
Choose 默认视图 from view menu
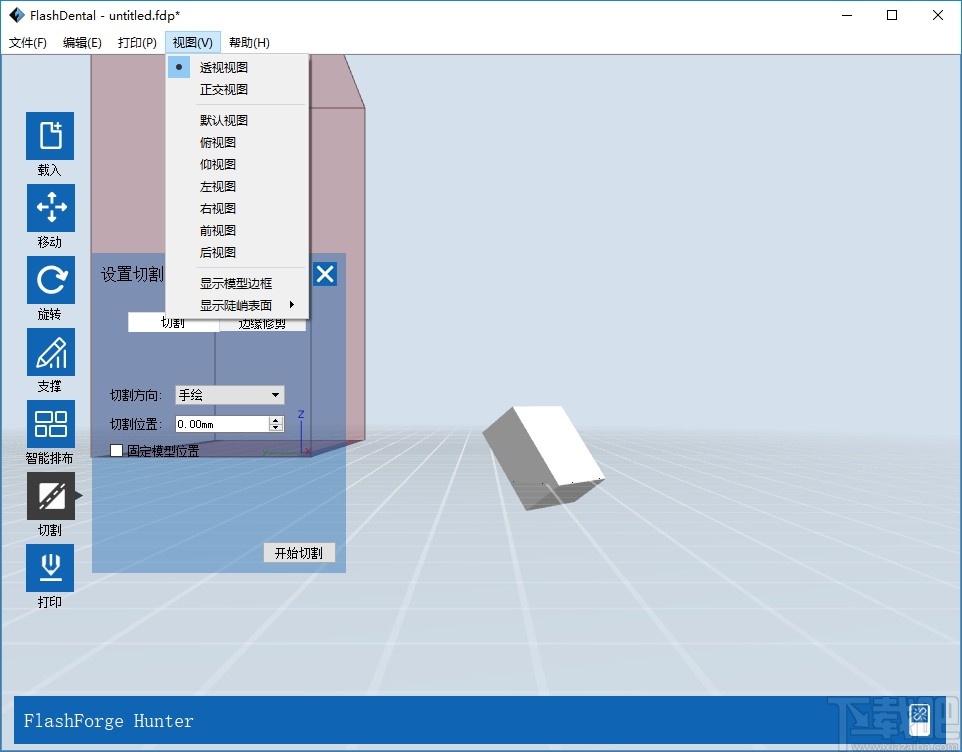click(x=237, y=120)
